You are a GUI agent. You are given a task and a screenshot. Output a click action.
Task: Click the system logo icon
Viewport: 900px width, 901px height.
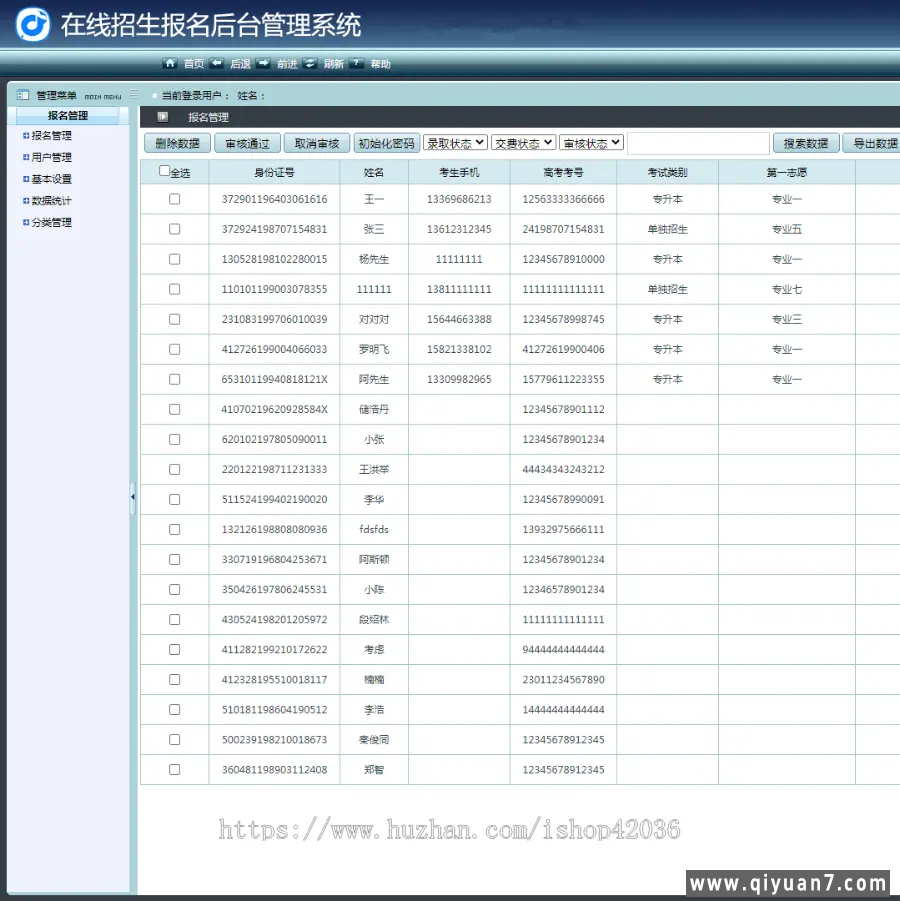point(33,24)
